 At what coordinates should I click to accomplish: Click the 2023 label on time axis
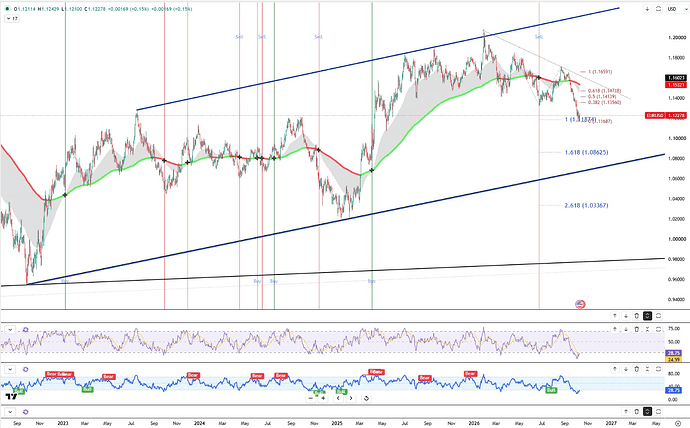[63, 423]
